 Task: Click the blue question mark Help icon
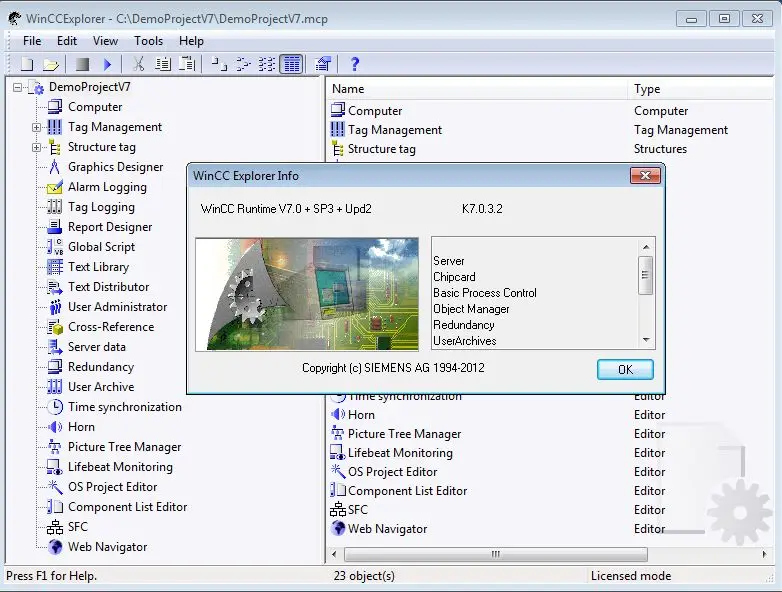pyautogui.click(x=355, y=64)
